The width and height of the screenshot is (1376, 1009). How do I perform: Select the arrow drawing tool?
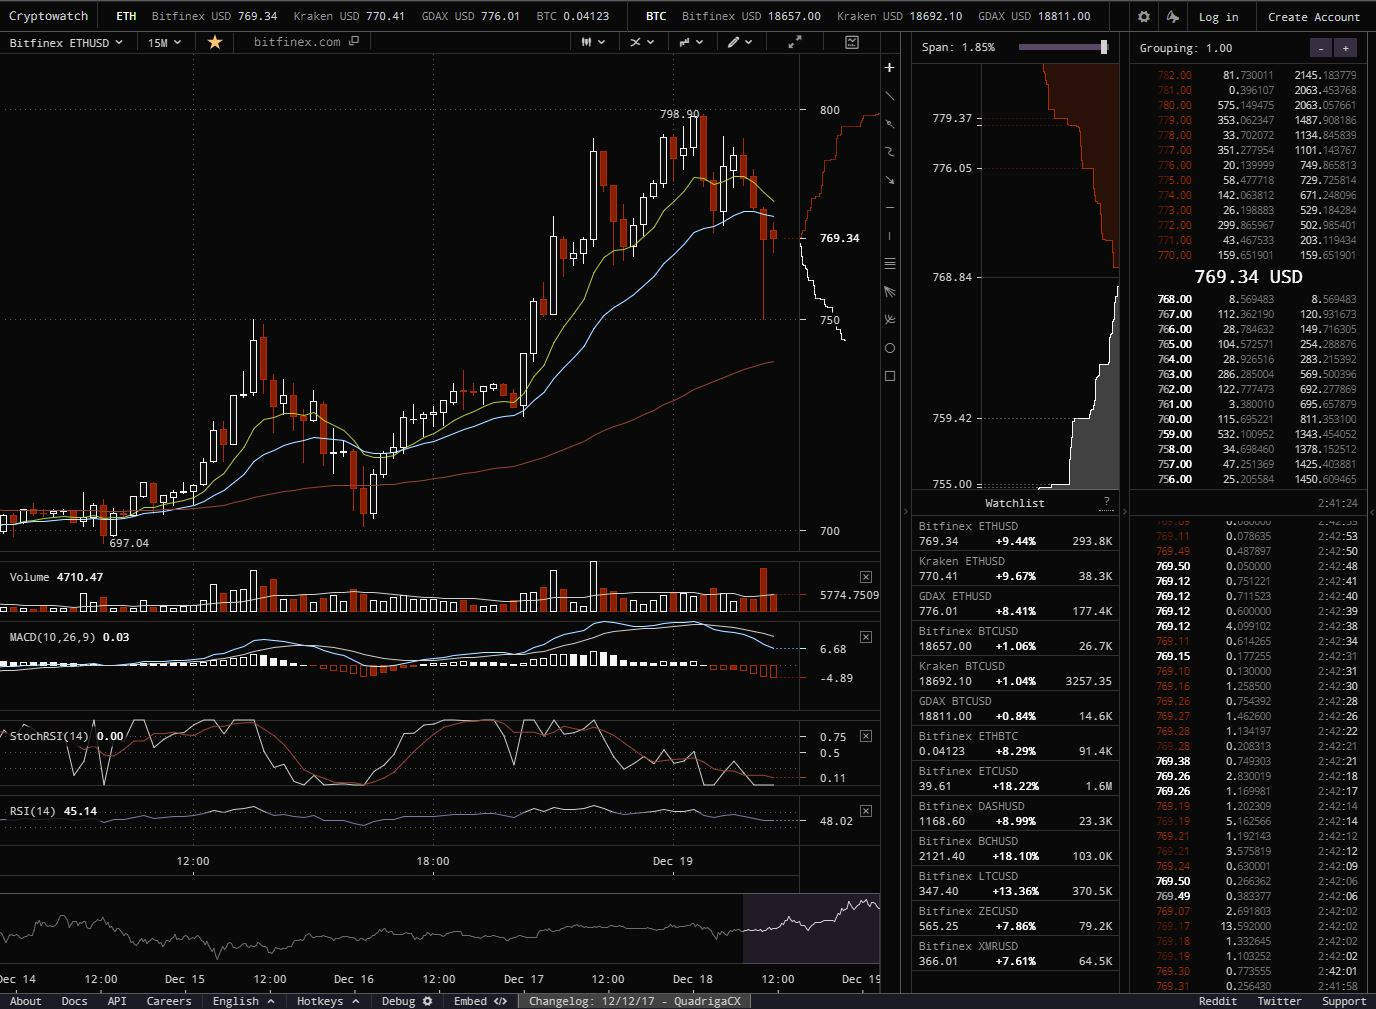pos(890,180)
